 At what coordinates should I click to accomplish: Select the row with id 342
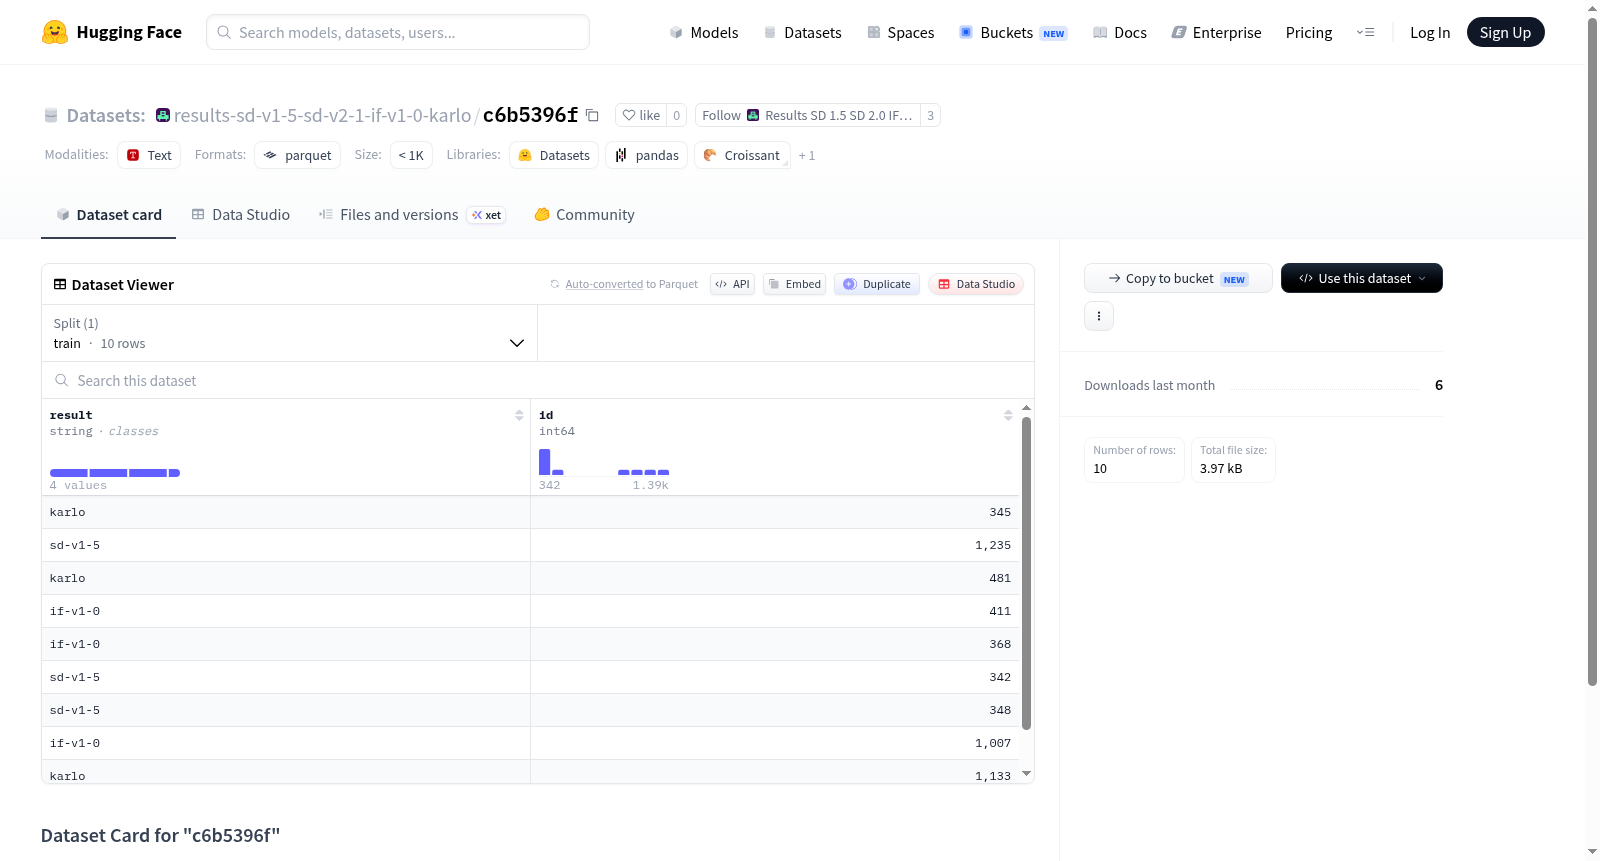[x=530, y=677]
